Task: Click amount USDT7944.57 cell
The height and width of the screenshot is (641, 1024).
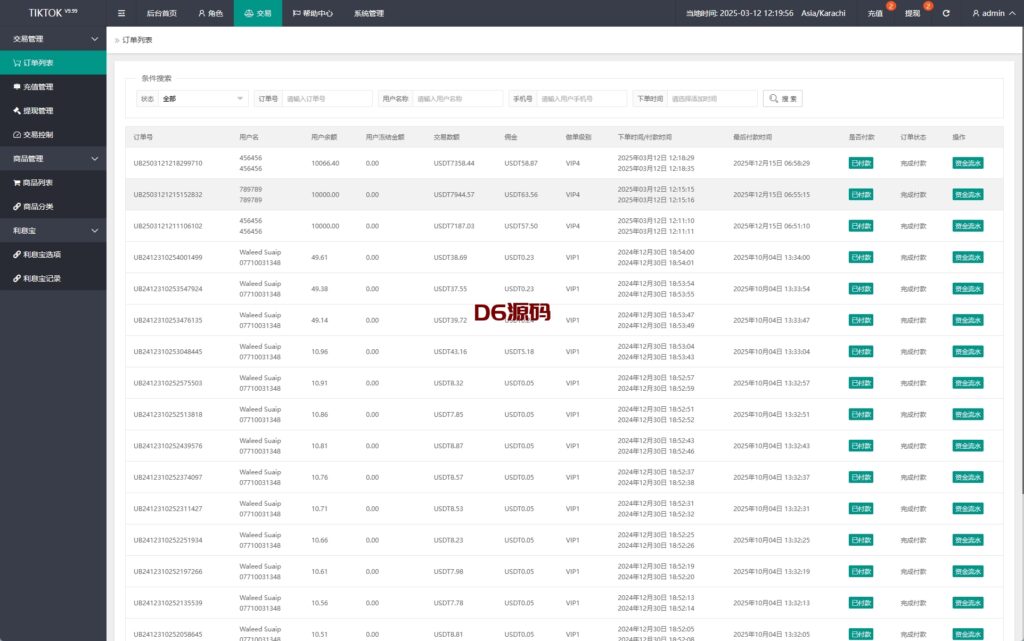Action: pyautogui.click(x=454, y=195)
